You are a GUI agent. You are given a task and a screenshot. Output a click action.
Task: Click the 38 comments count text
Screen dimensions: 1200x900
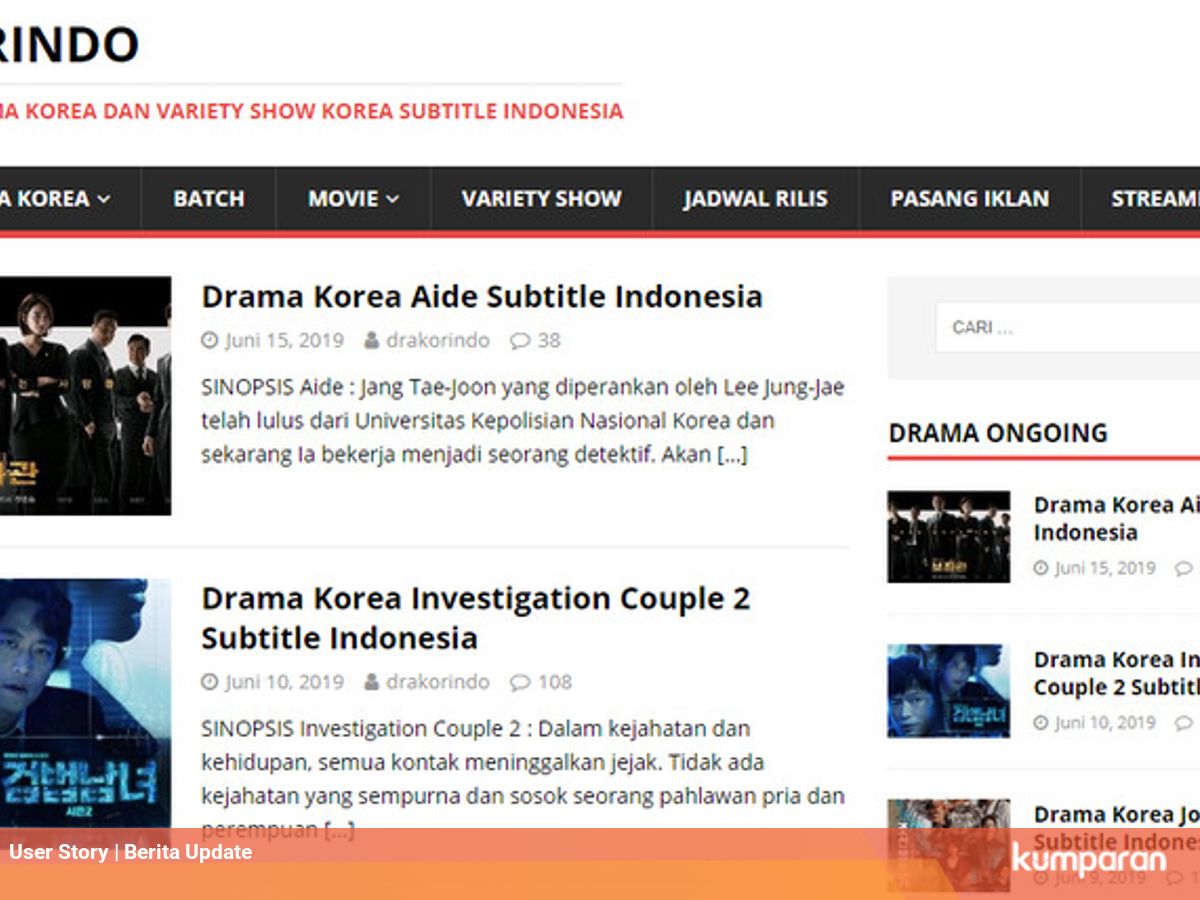click(x=549, y=340)
